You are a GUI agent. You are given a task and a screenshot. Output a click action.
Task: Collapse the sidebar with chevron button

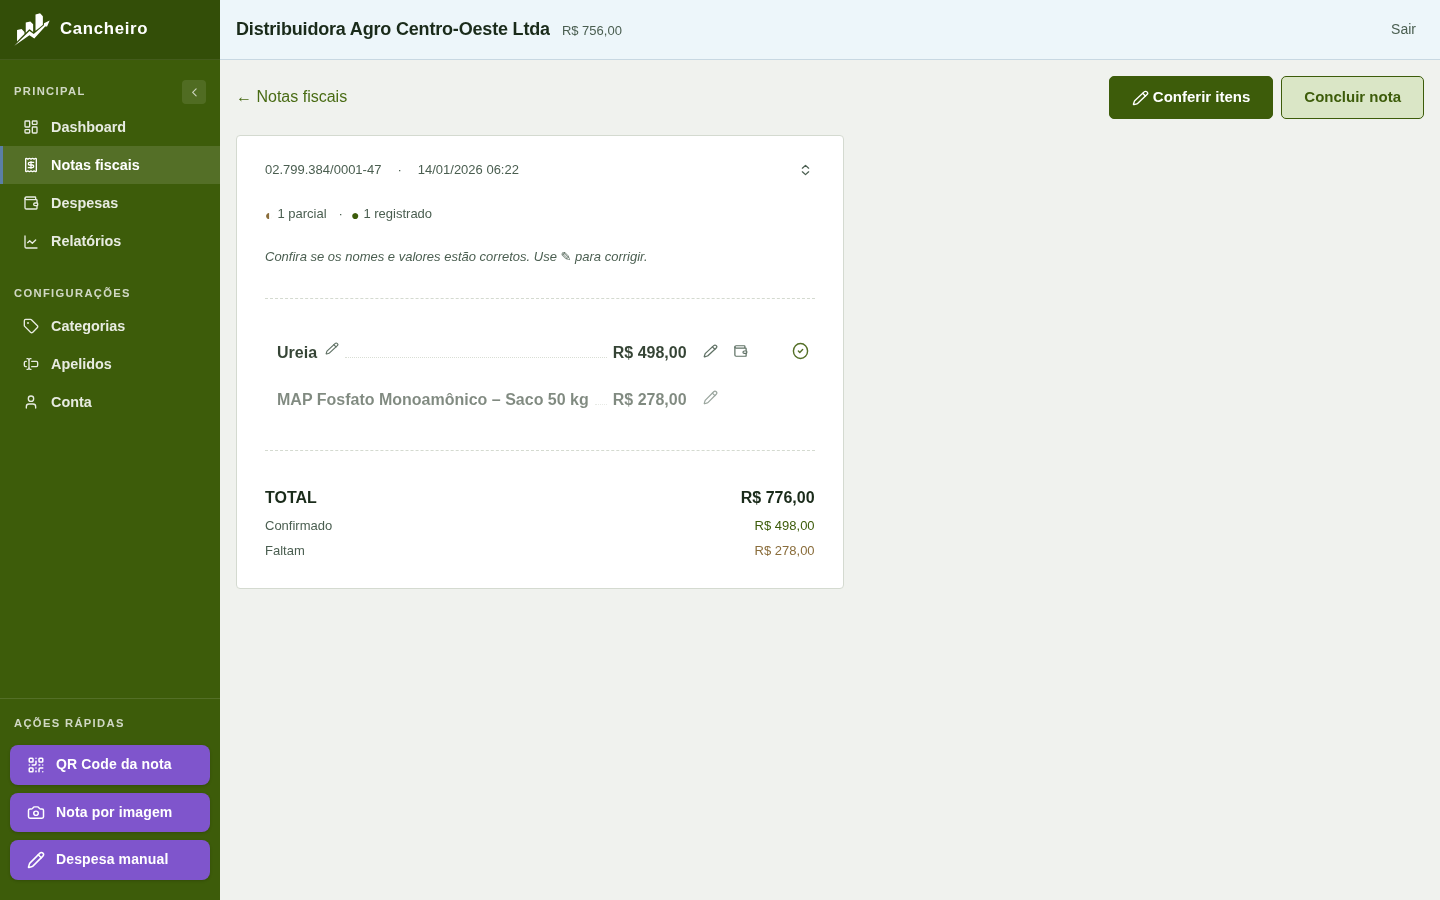pos(194,92)
